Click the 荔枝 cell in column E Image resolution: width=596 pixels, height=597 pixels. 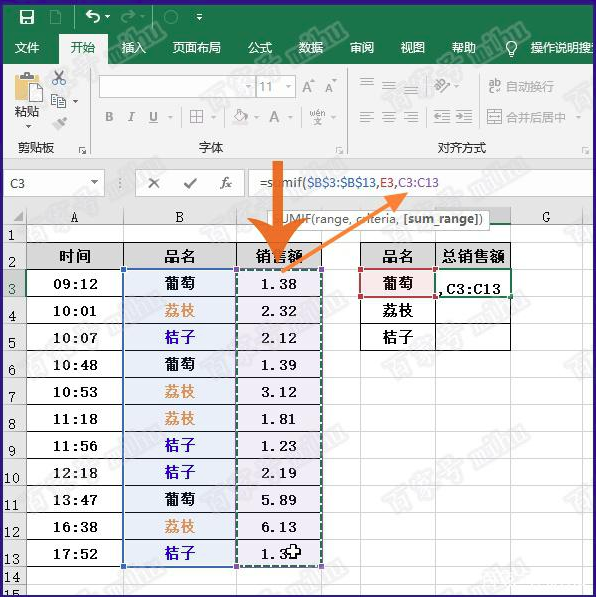point(398,310)
